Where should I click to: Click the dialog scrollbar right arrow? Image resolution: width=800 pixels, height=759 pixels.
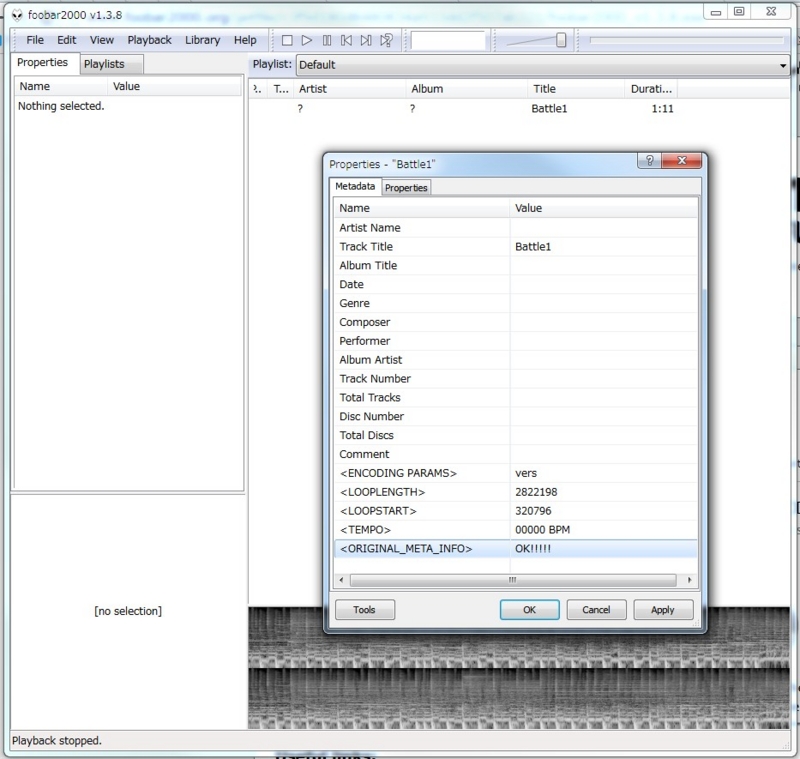689,580
